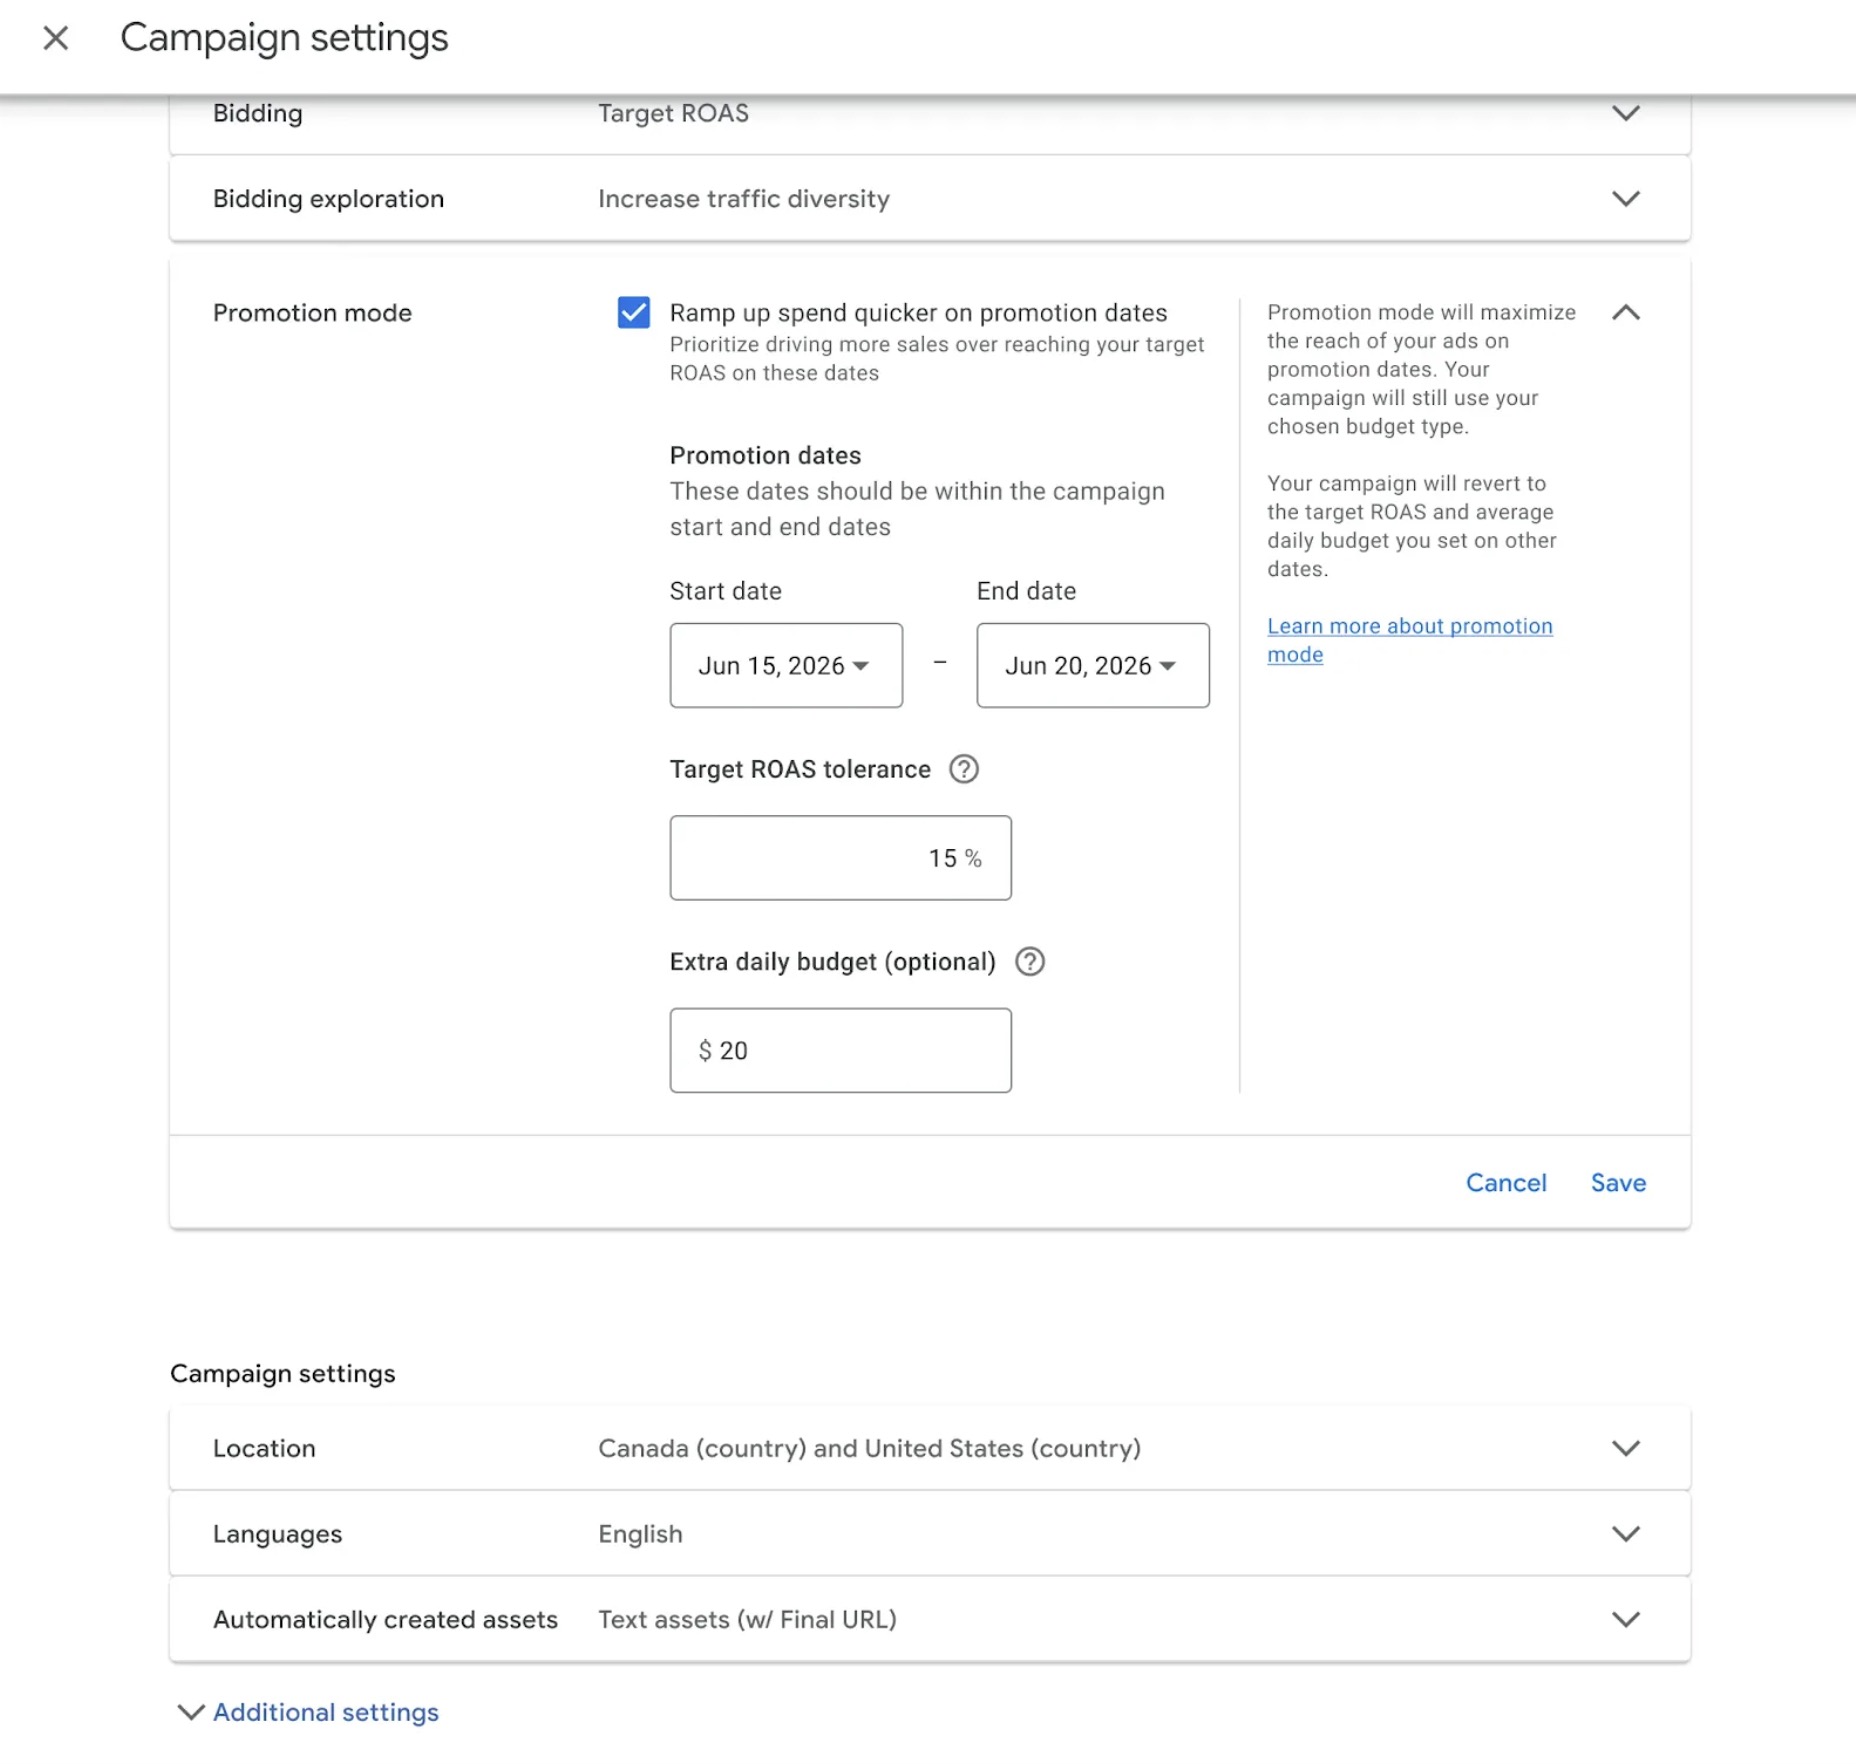Click the Bidding exploration label
This screenshot has width=1856, height=1764.
coord(328,199)
